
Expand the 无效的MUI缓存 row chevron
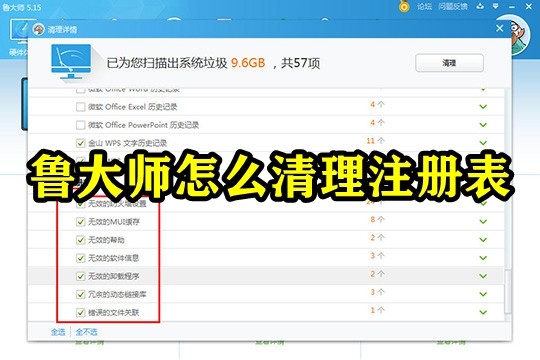click(483, 222)
